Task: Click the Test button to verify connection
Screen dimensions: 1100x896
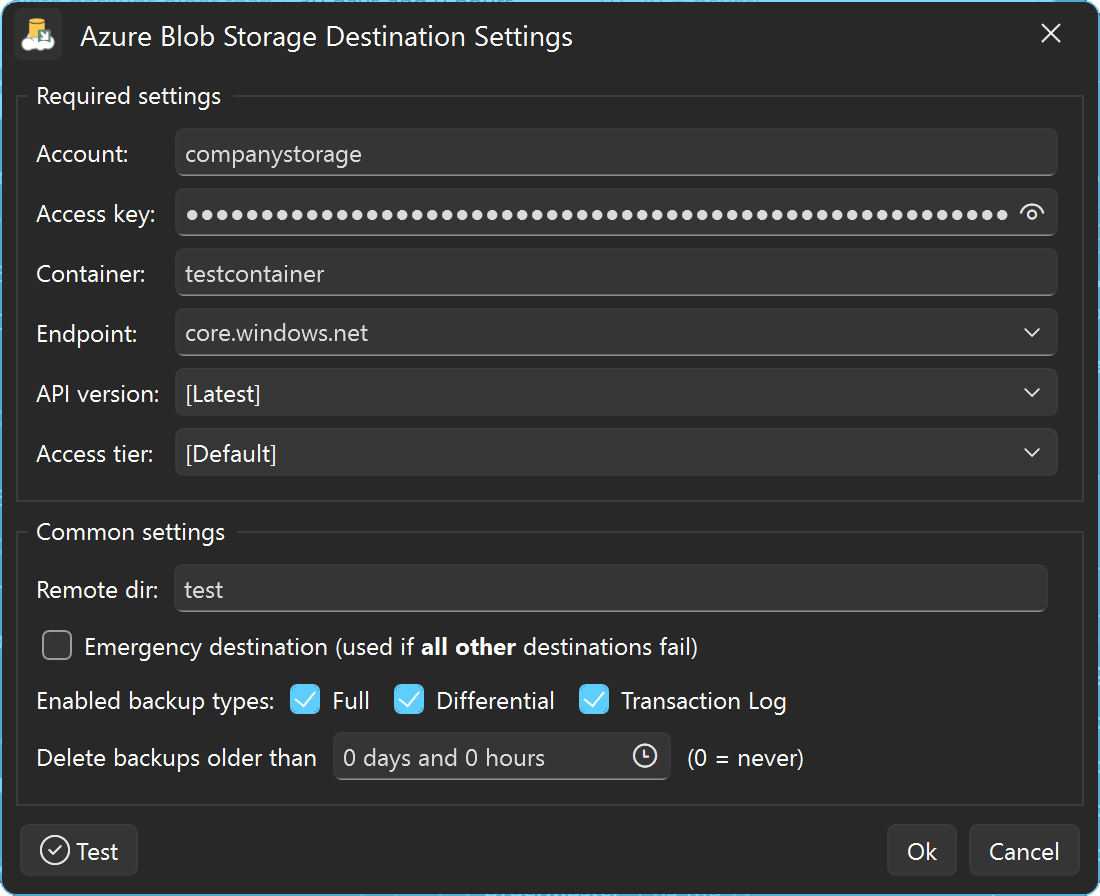Action: (x=78, y=850)
